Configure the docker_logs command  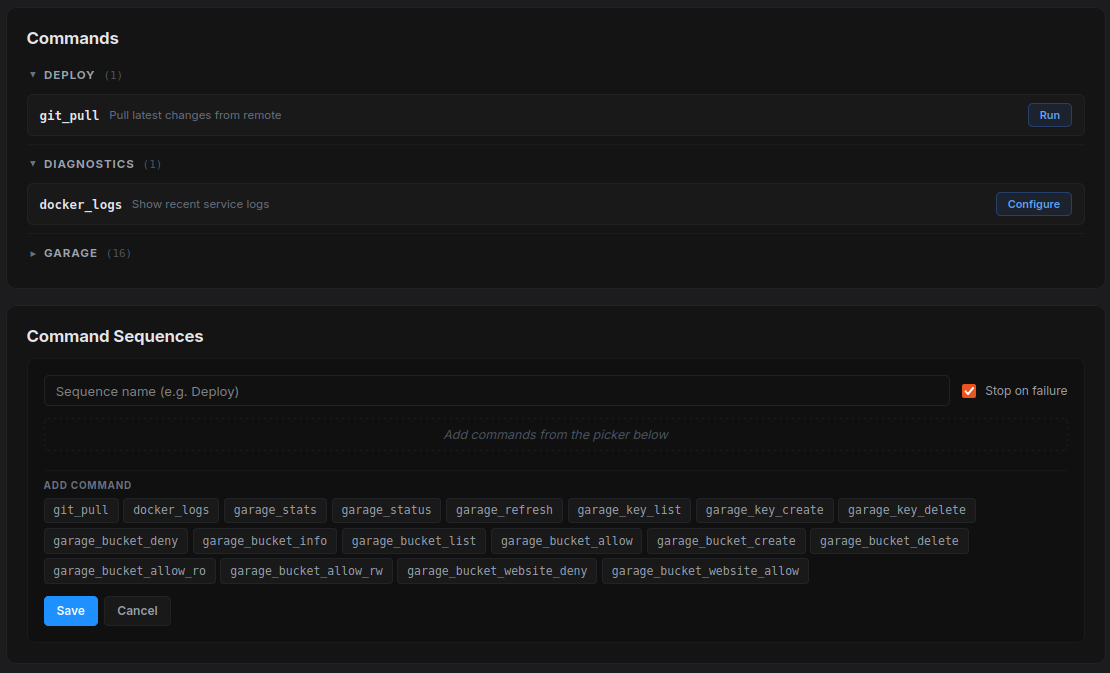tap(1034, 205)
